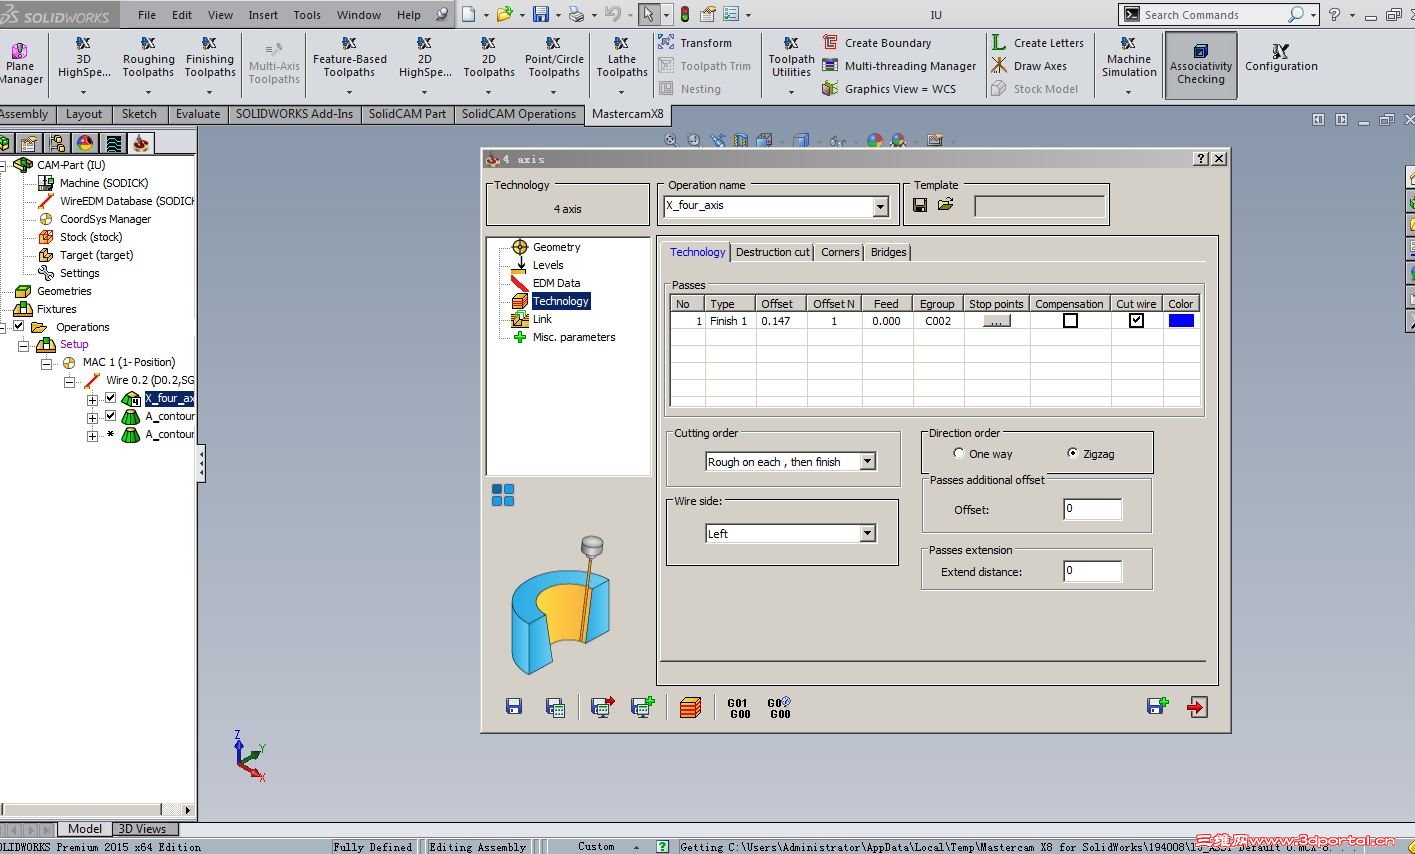Click the Save and Copy icon with green plus
Image resolution: width=1415 pixels, height=854 pixels.
click(1157, 706)
